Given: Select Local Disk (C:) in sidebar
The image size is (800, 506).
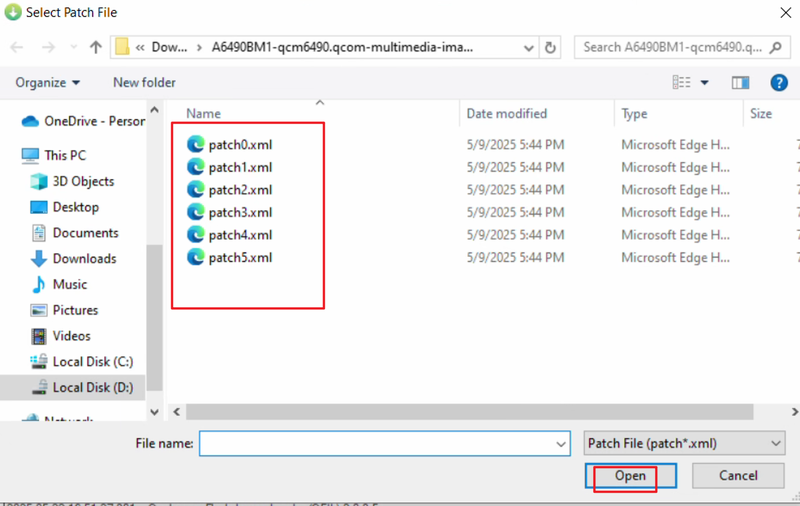Looking at the screenshot, I should click(x=82, y=362).
